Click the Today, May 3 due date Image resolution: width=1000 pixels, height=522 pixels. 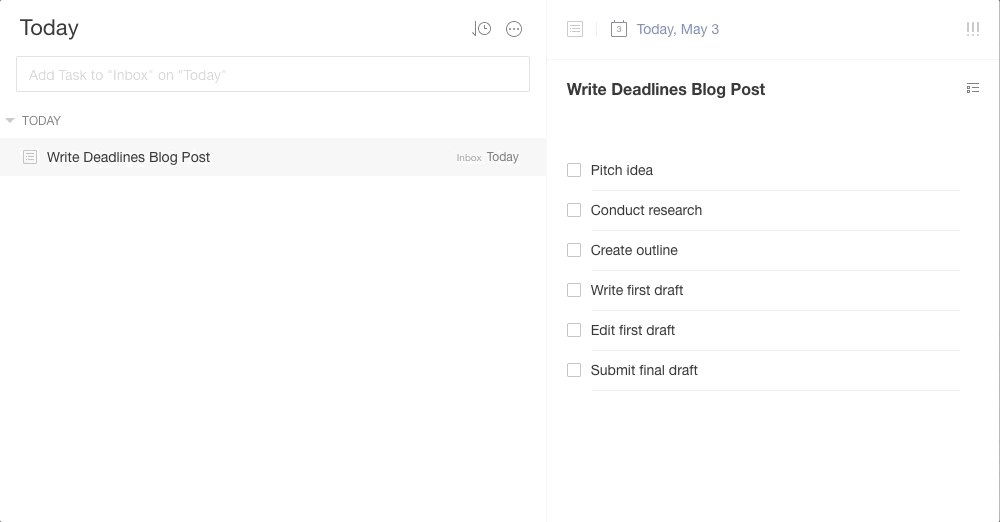click(x=677, y=29)
